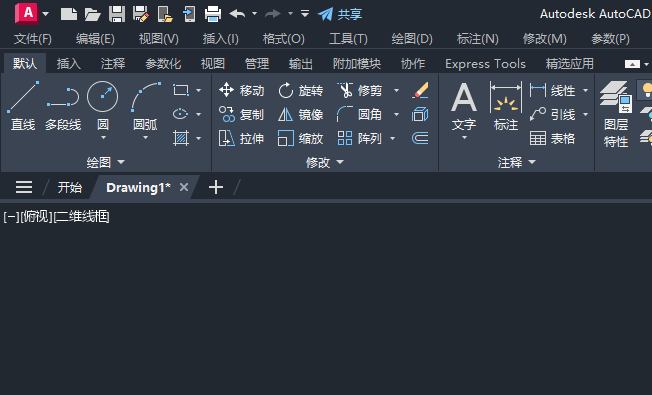652x395 pixels.
Task: Click the New file icon
Action: pos(69,14)
